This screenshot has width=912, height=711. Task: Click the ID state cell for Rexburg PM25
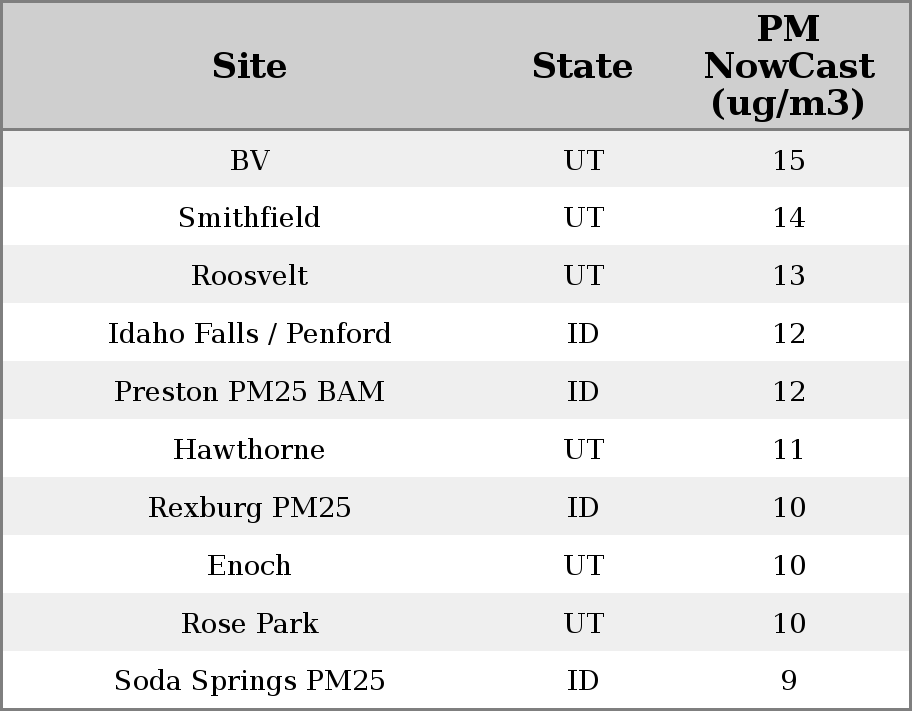583,508
